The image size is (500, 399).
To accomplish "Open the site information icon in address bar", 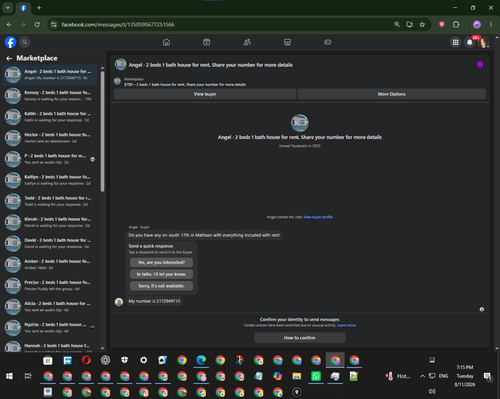I will pyautogui.click(x=54, y=25).
